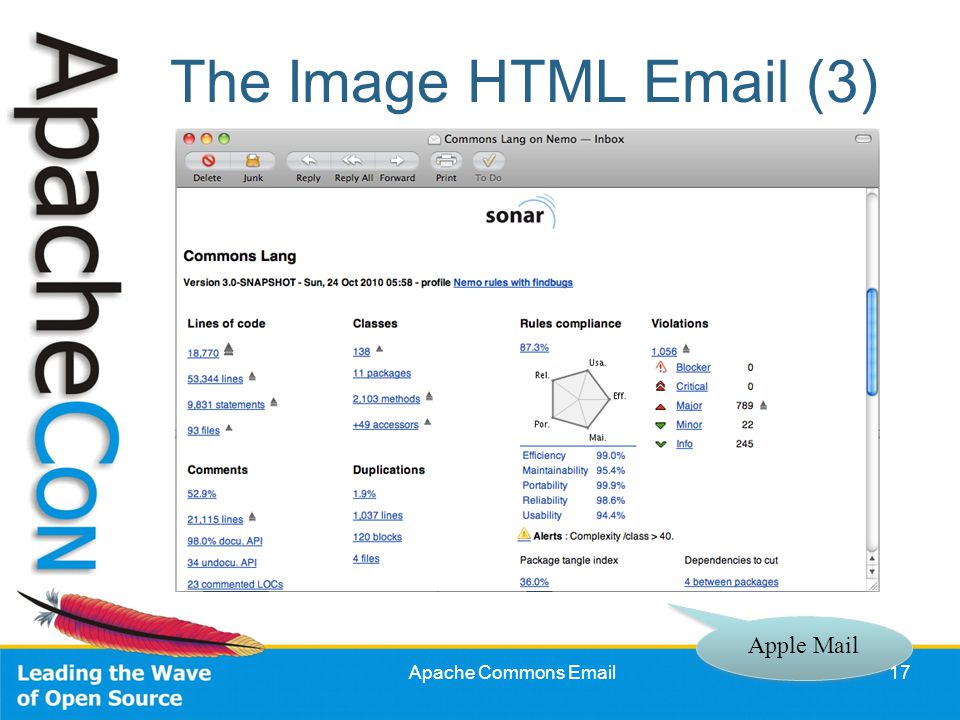This screenshot has height=720, width=960.
Task: Click the Delete toolbar icon
Action: point(208,161)
